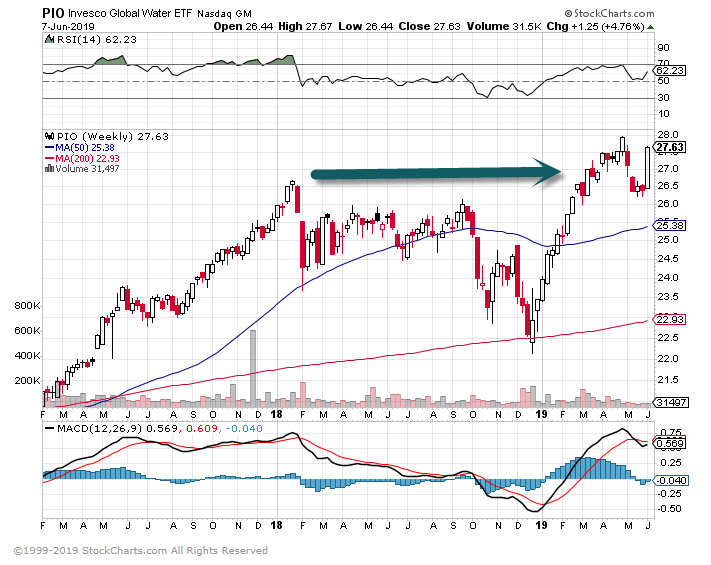Click the Close 27.63 value in the header

(x=429, y=26)
